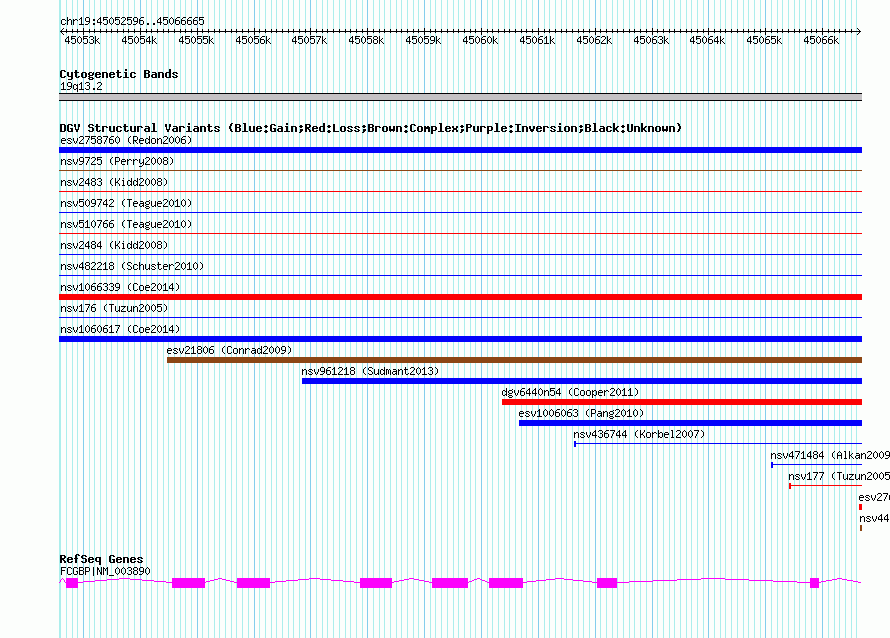Open the nsv510766 (Teague2010) variant

point(126,225)
